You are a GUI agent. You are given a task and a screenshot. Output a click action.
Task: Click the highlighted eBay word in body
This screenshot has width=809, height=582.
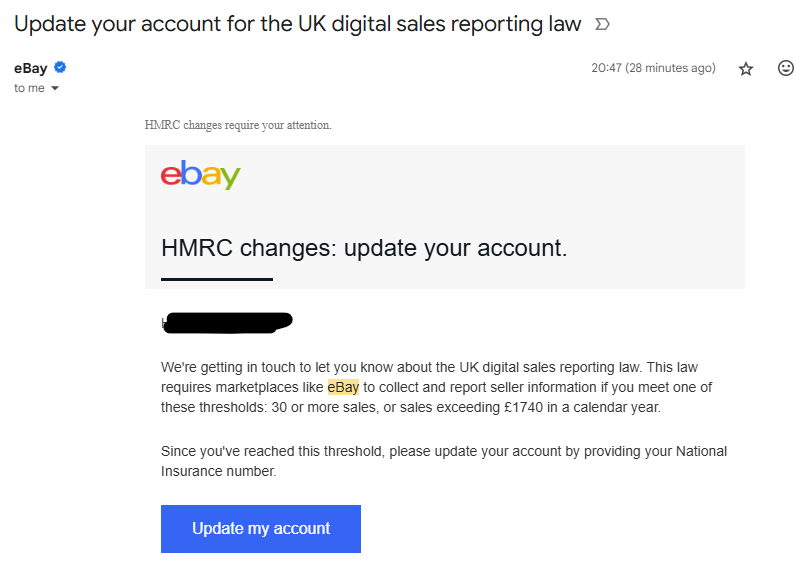point(343,387)
